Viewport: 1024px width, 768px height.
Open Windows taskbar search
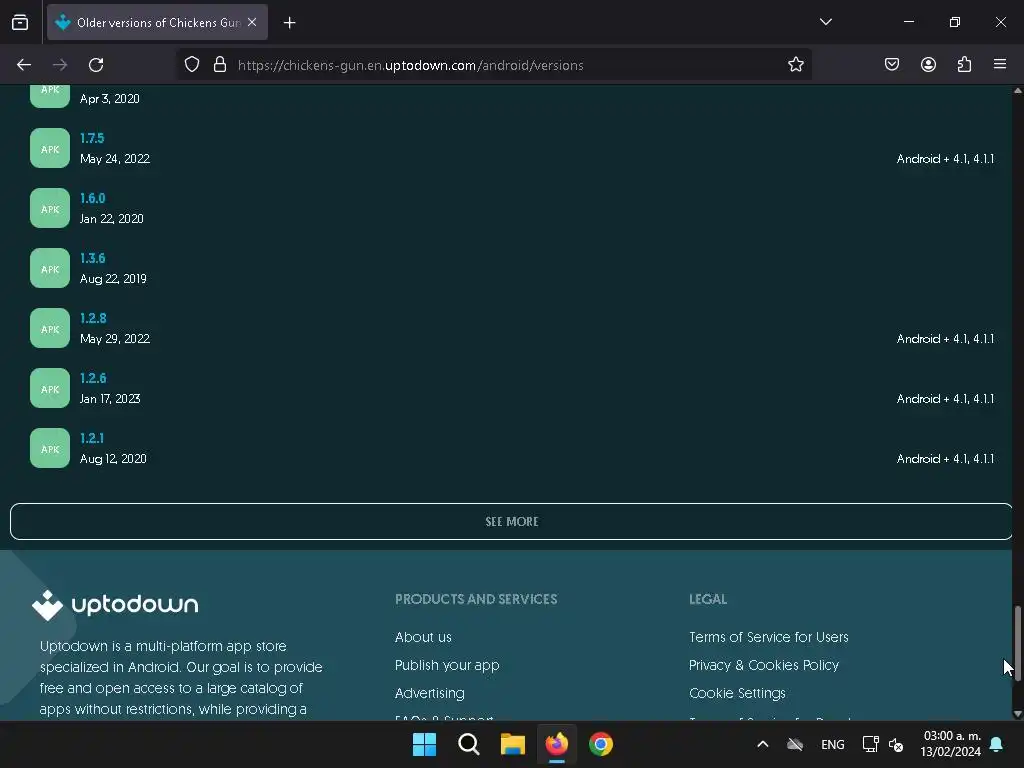(x=469, y=744)
